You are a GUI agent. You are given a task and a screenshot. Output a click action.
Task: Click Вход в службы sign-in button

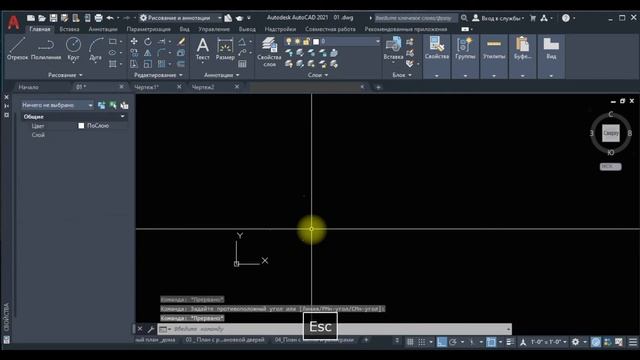(498, 18)
